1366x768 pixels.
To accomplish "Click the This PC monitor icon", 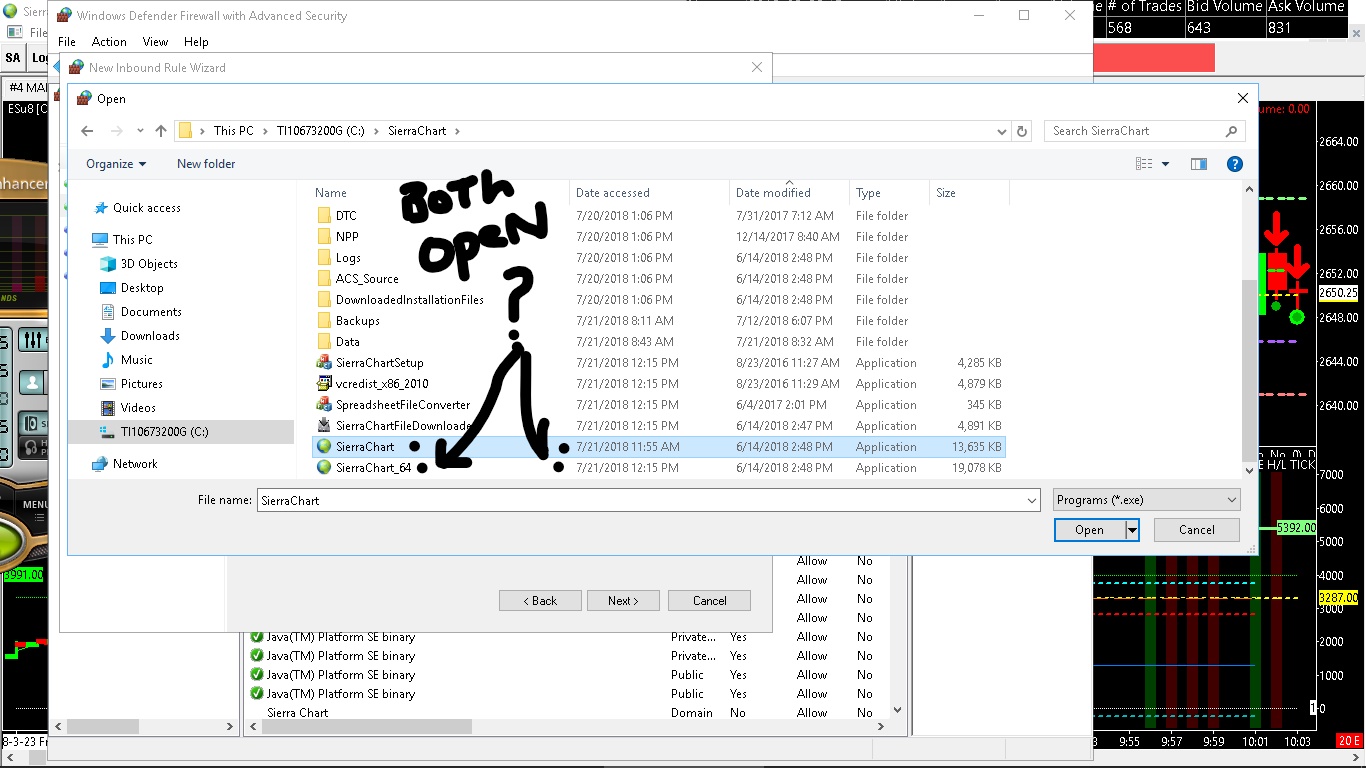I will click(x=100, y=240).
